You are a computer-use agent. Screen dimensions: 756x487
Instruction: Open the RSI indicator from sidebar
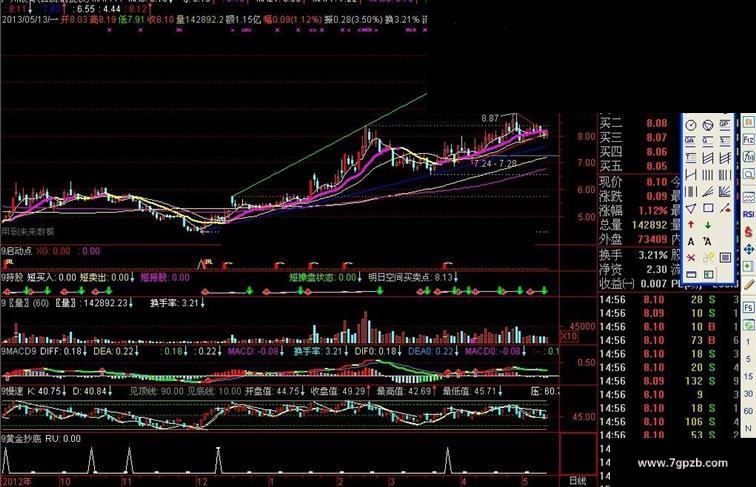(x=748, y=214)
